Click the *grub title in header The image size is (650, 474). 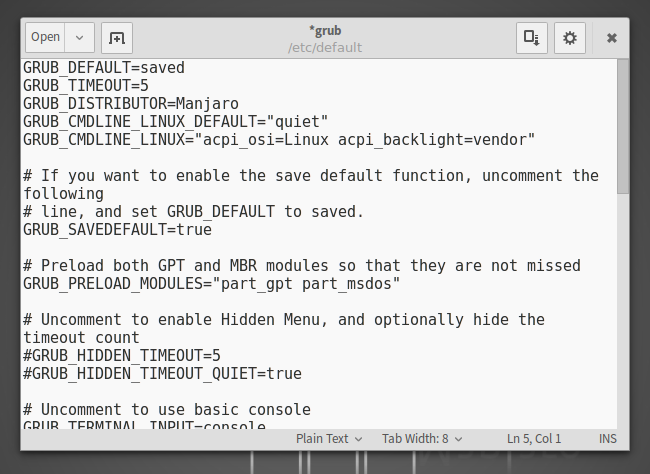pos(325,31)
